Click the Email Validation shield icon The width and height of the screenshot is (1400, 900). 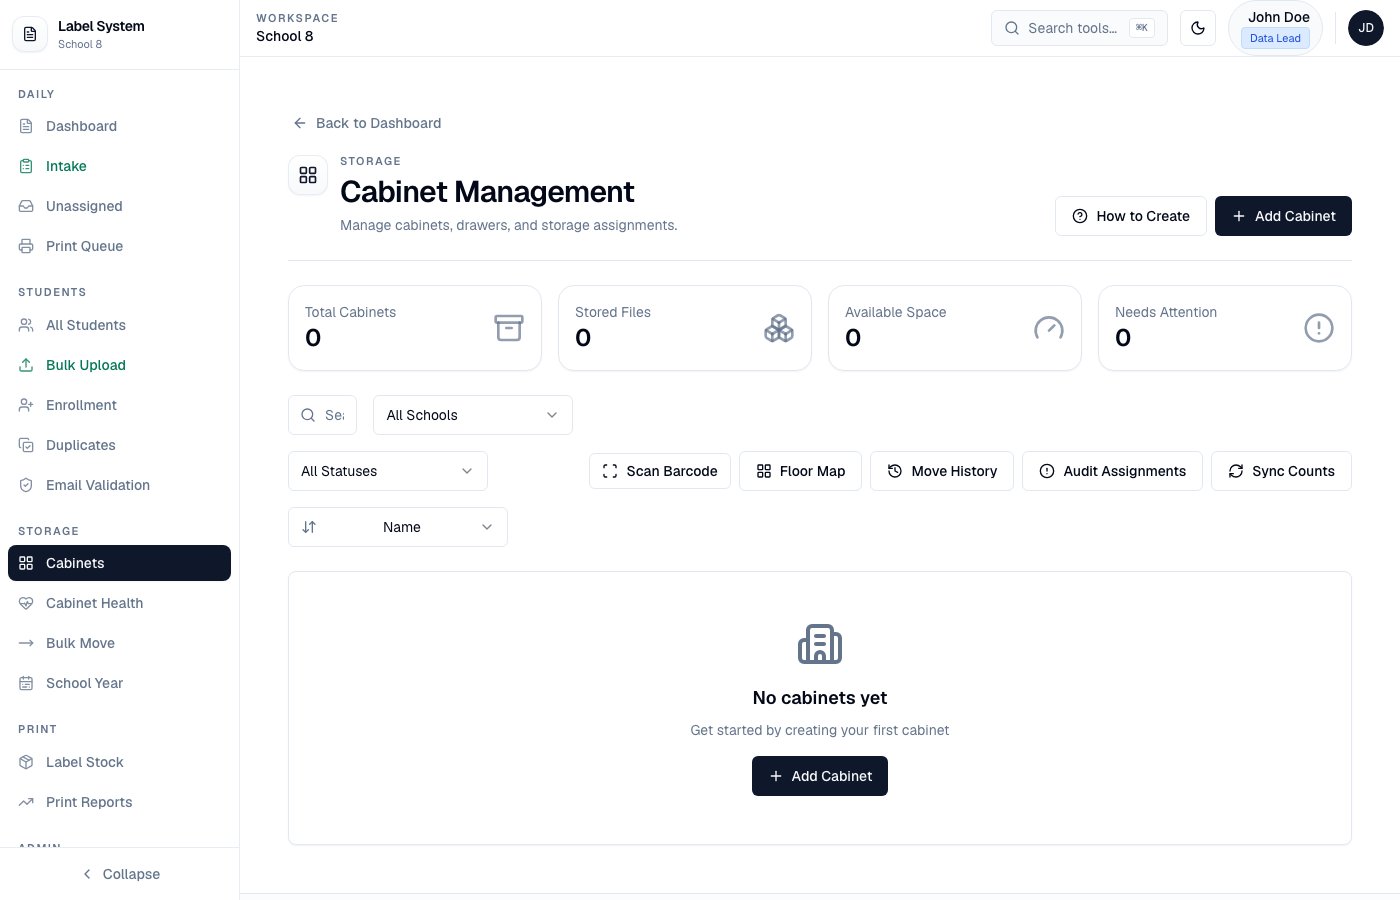(x=26, y=485)
